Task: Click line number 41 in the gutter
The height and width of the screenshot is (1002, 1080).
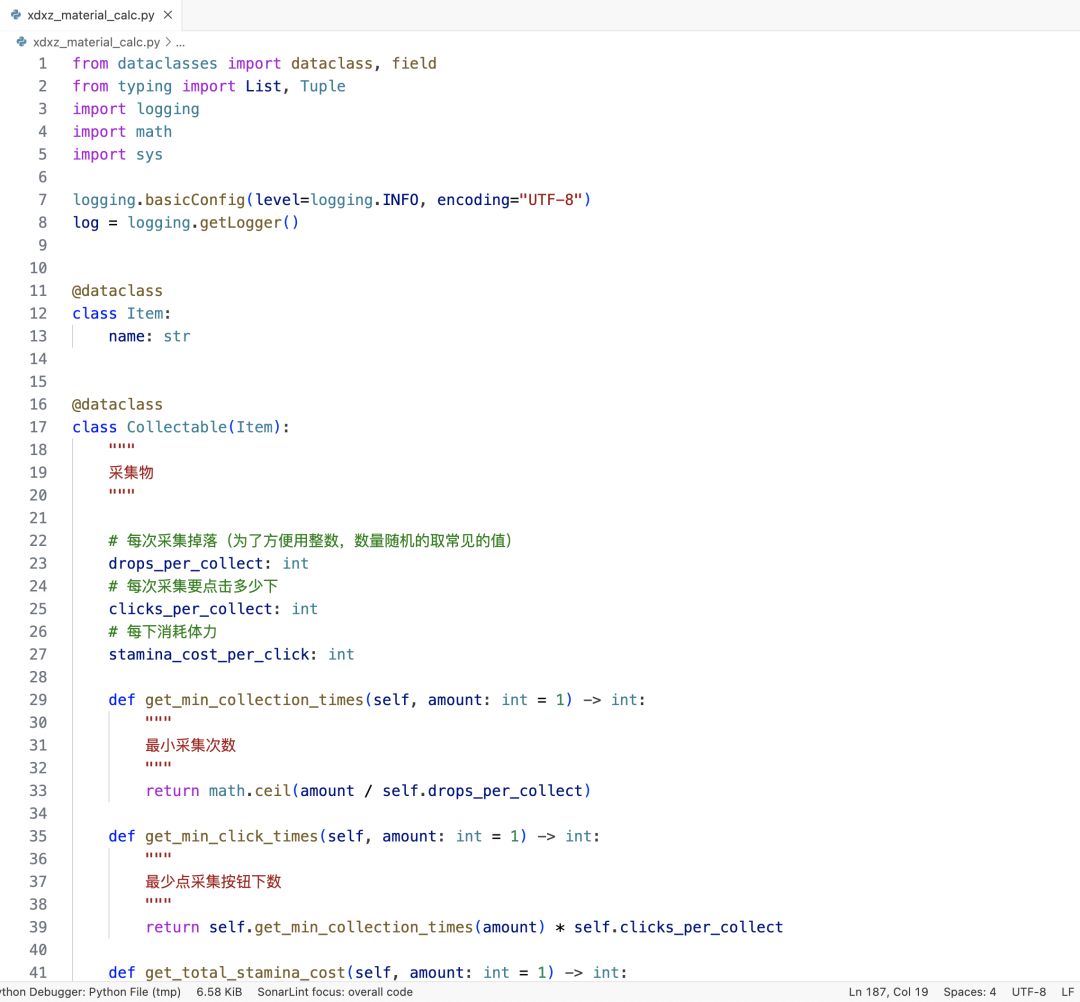Action: 39,972
